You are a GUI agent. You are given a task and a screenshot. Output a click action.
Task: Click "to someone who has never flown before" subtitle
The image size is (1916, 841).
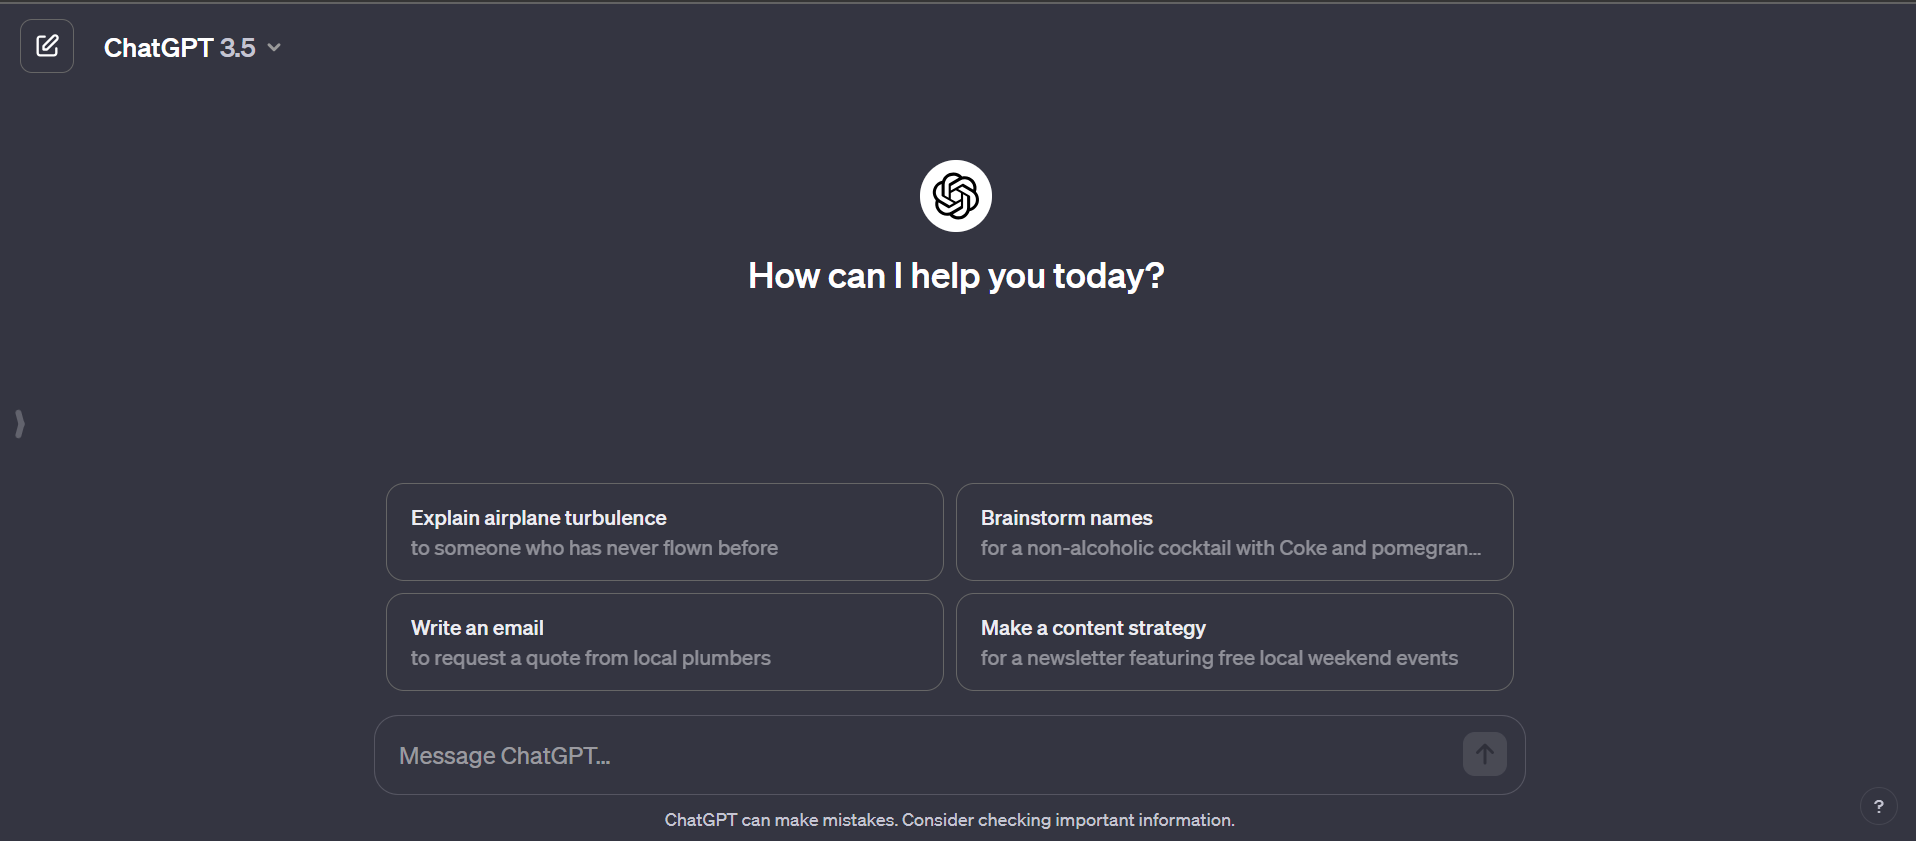(594, 548)
